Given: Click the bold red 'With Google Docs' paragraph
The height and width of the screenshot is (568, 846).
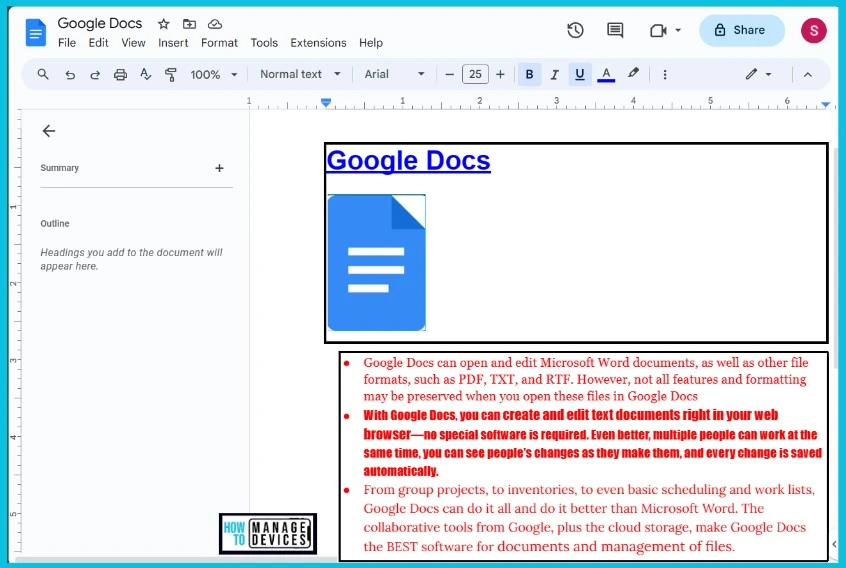Looking at the screenshot, I should (592, 443).
